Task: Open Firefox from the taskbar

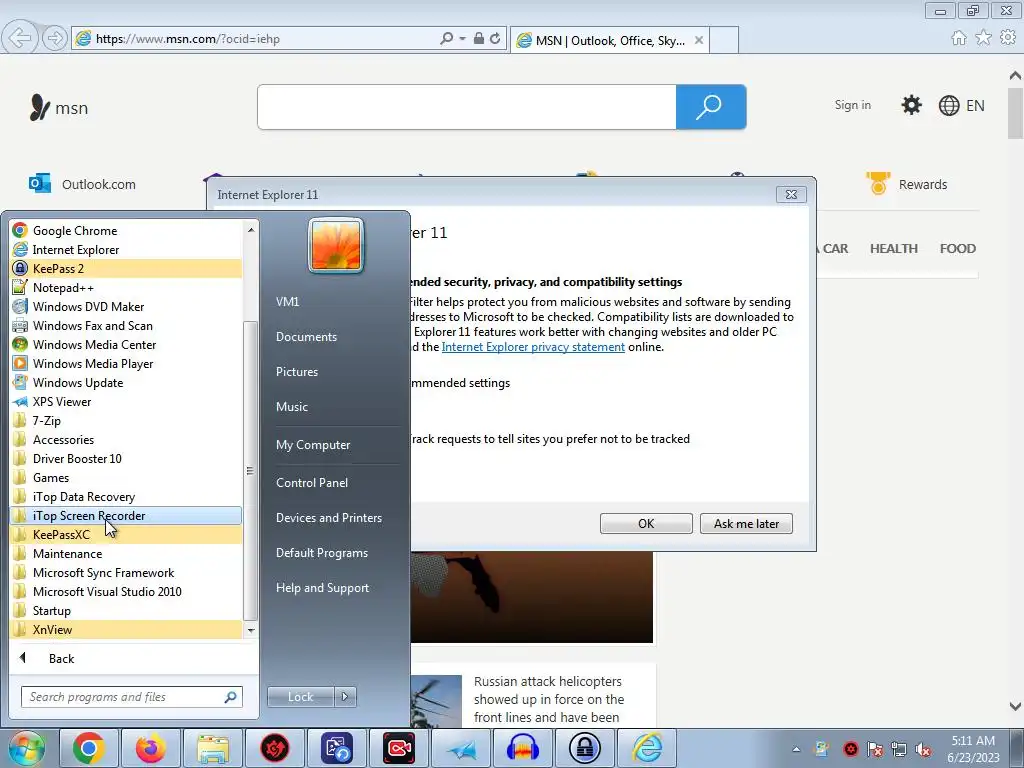Action: 151,748
